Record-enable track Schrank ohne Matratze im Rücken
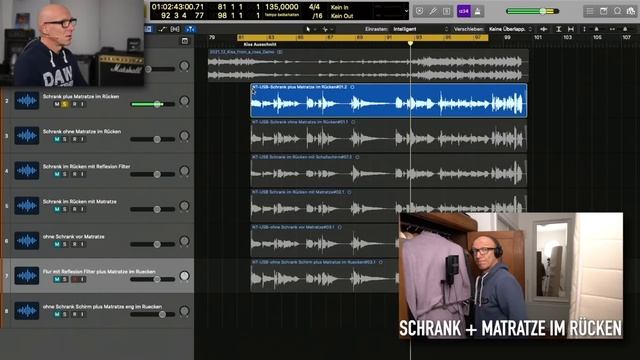This screenshot has width=640, height=360. pos(74,140)
